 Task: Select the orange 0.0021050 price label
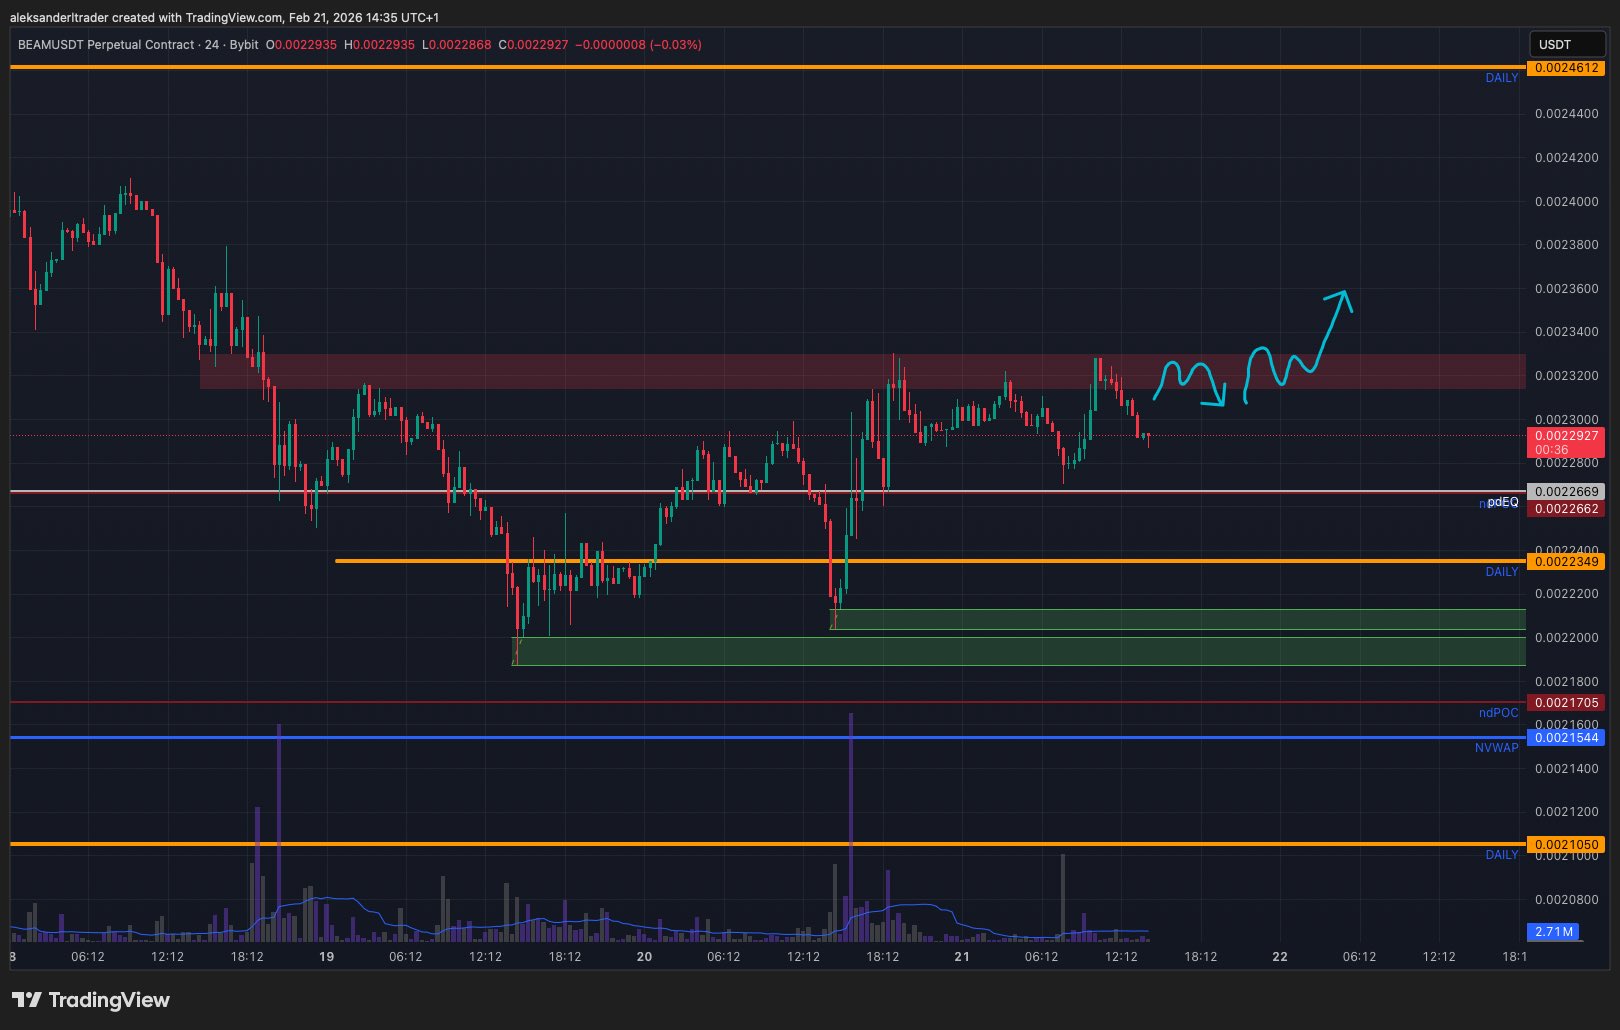coord(1566,845)
